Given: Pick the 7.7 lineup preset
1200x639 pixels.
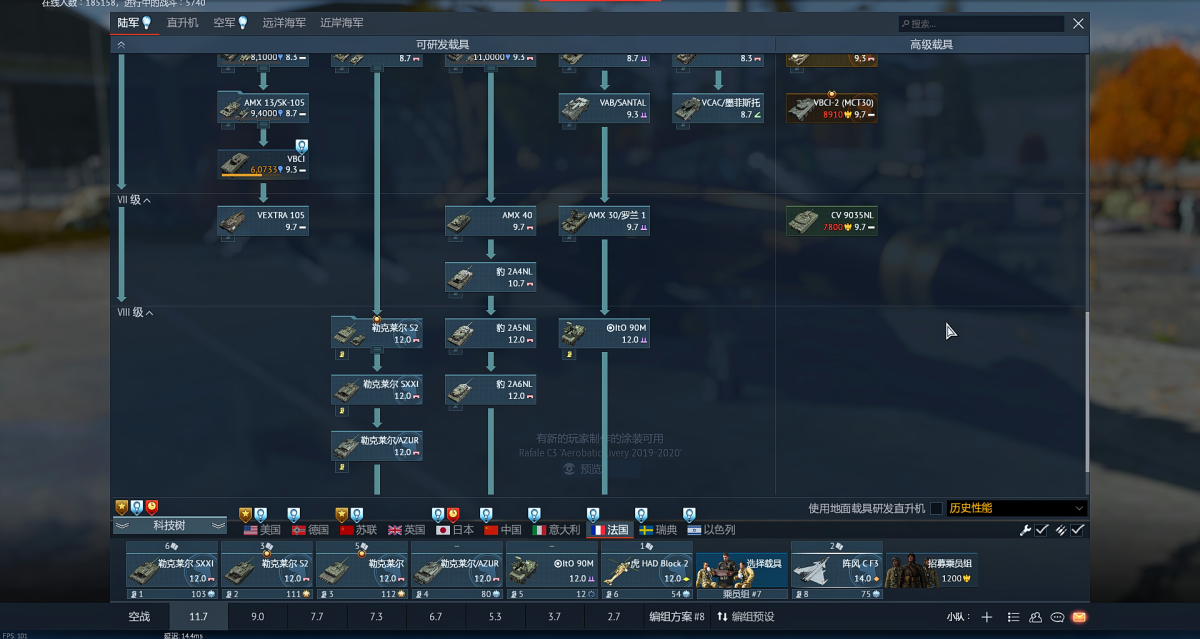Looking at the screenshot, I should click(317, 617).
